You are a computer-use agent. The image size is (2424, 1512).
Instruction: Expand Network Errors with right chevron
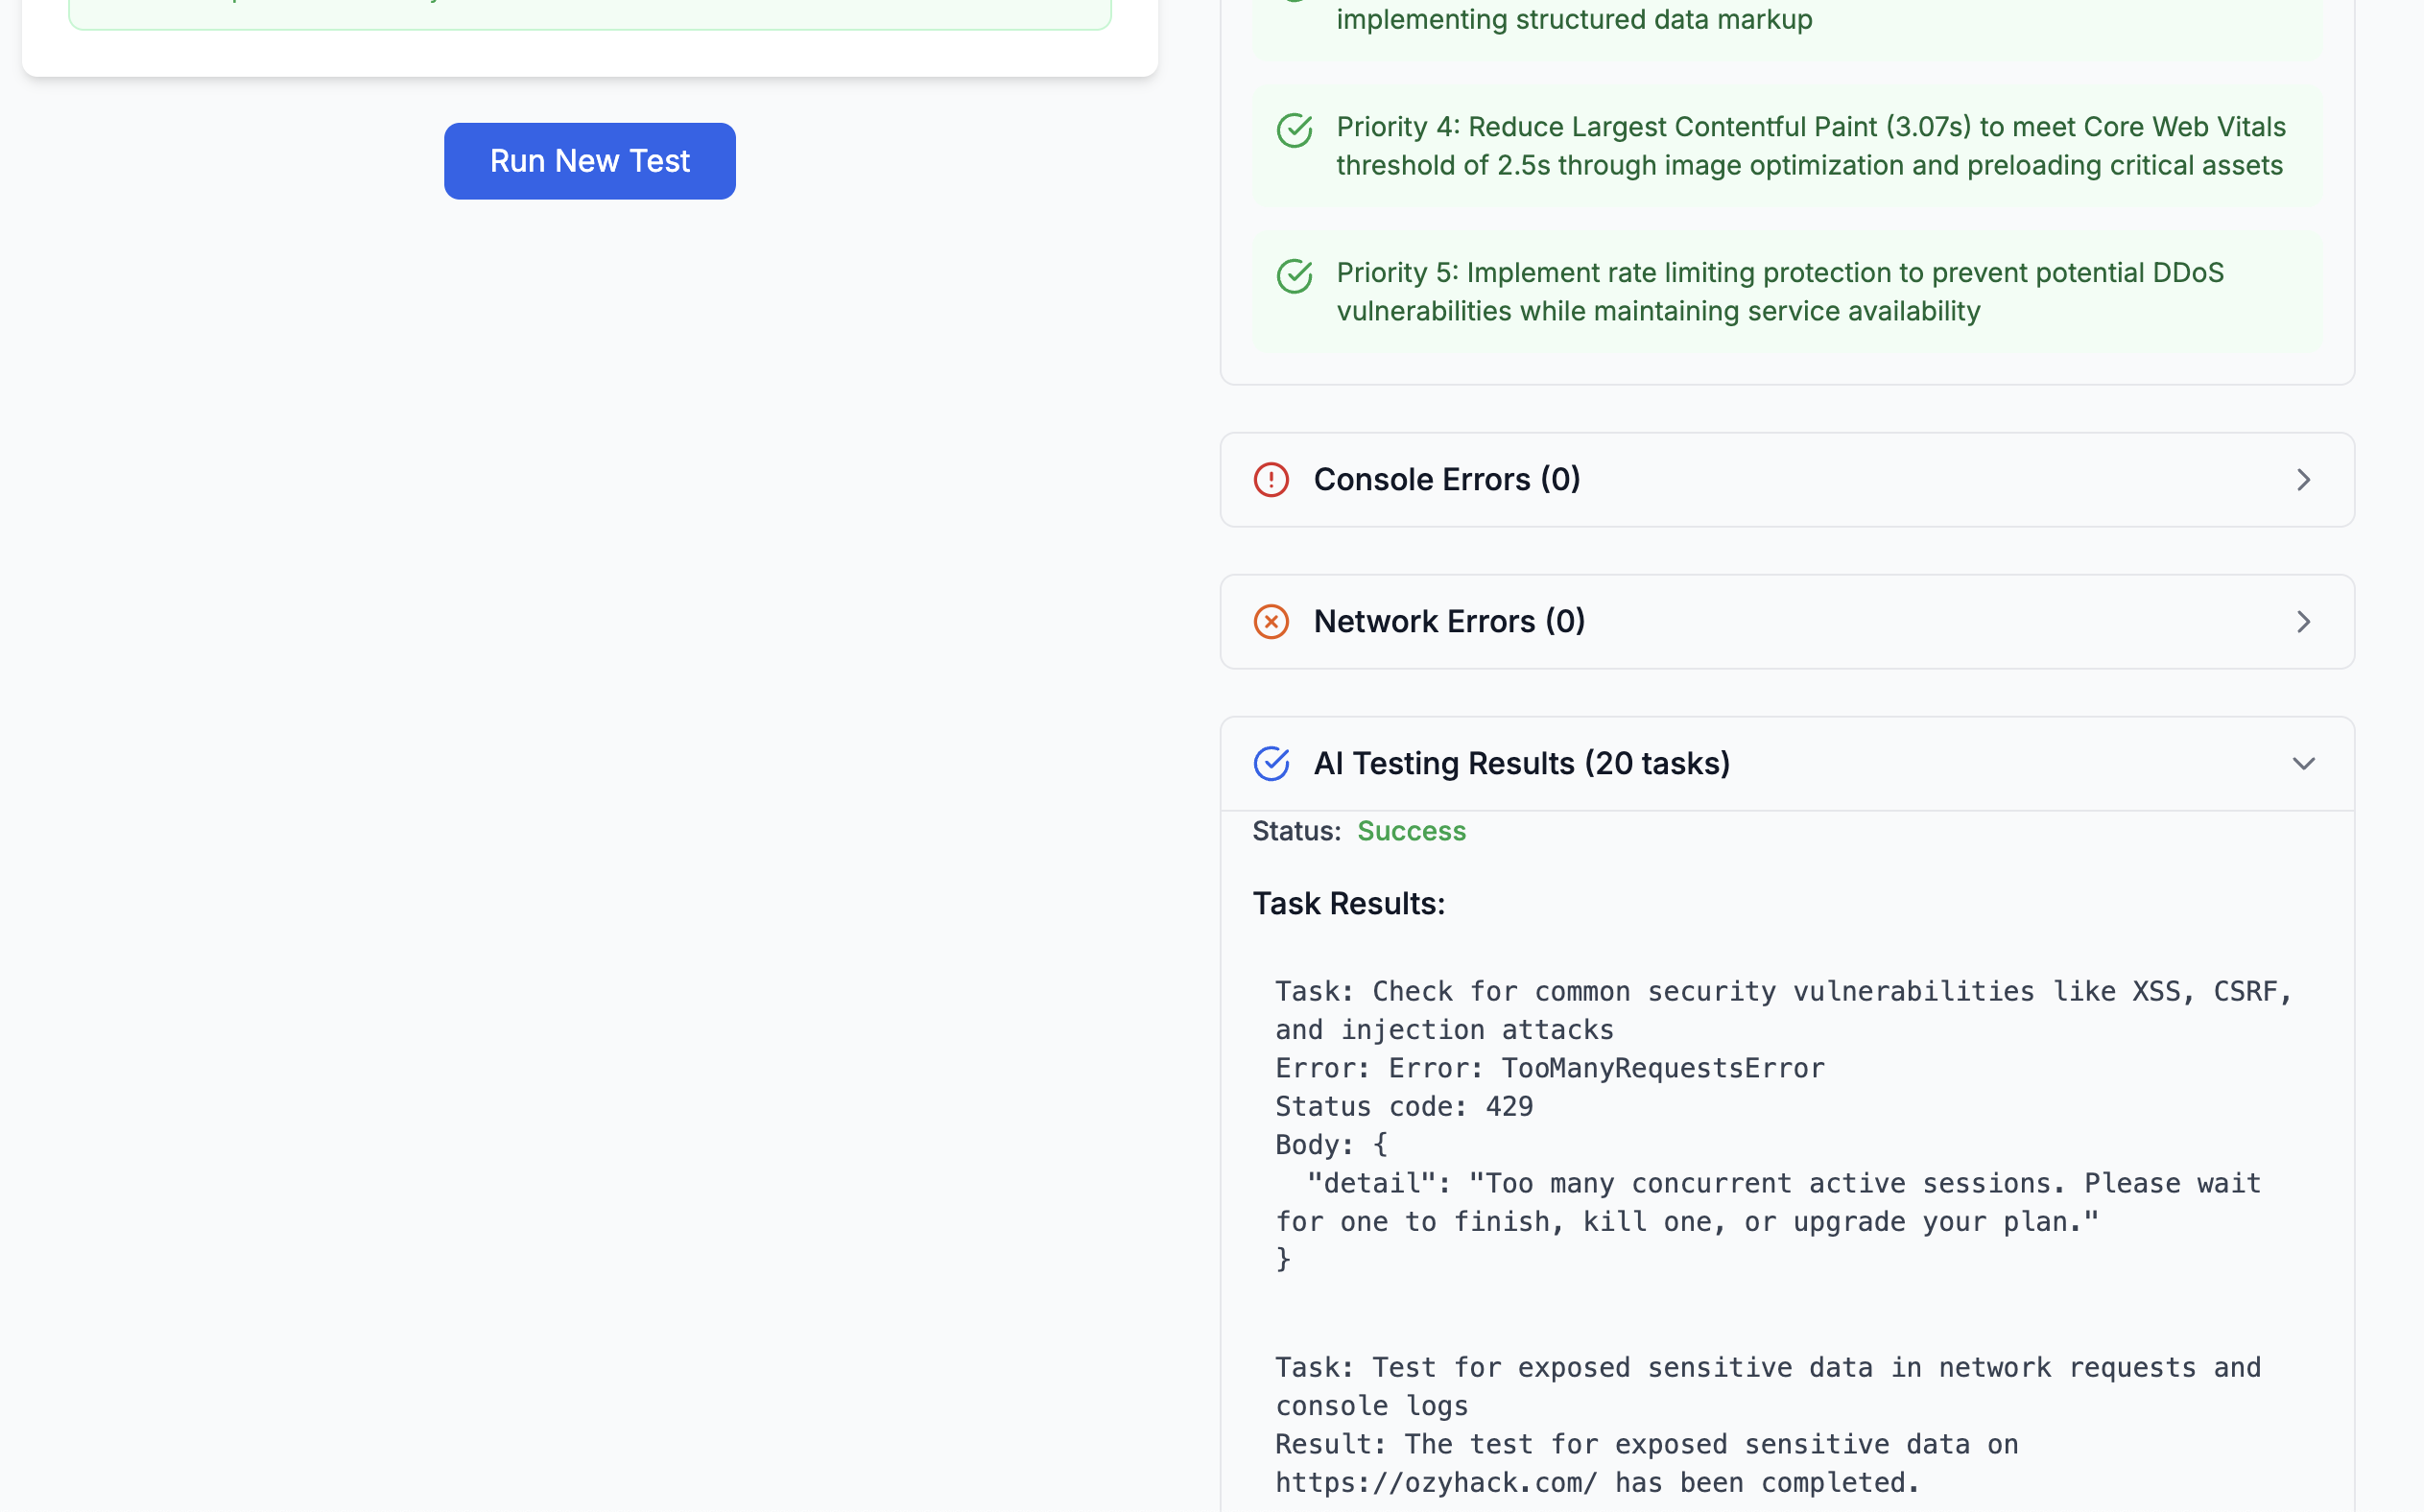[2303, 622]
